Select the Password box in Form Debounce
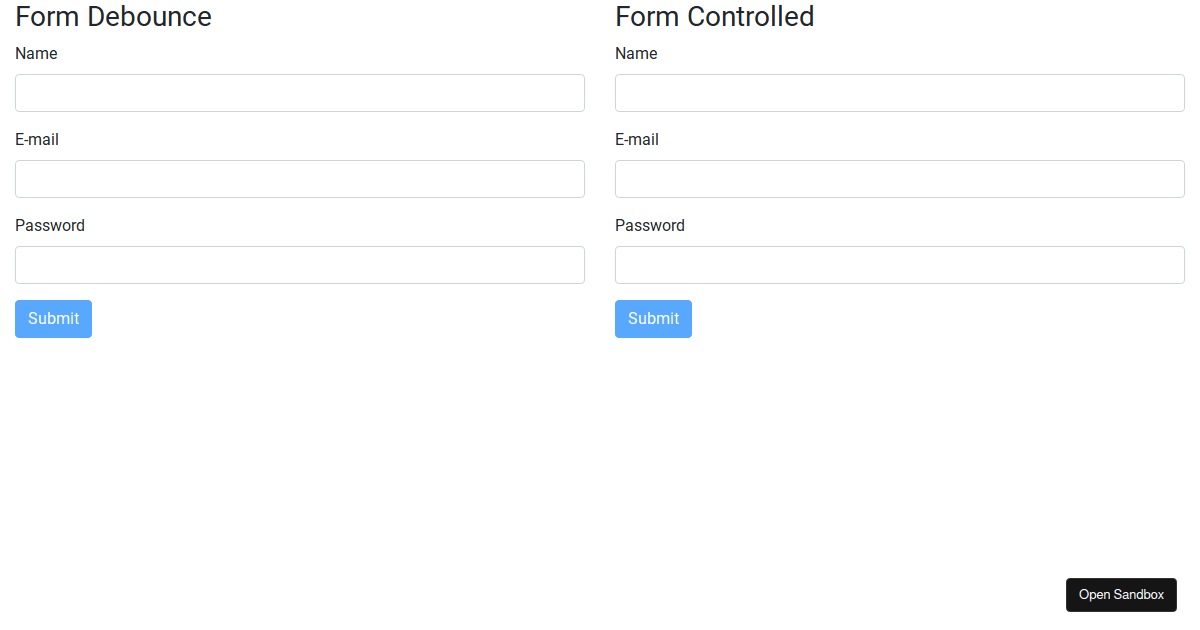The height and width of the screenshot is (630, 1200). coord(300,265)
